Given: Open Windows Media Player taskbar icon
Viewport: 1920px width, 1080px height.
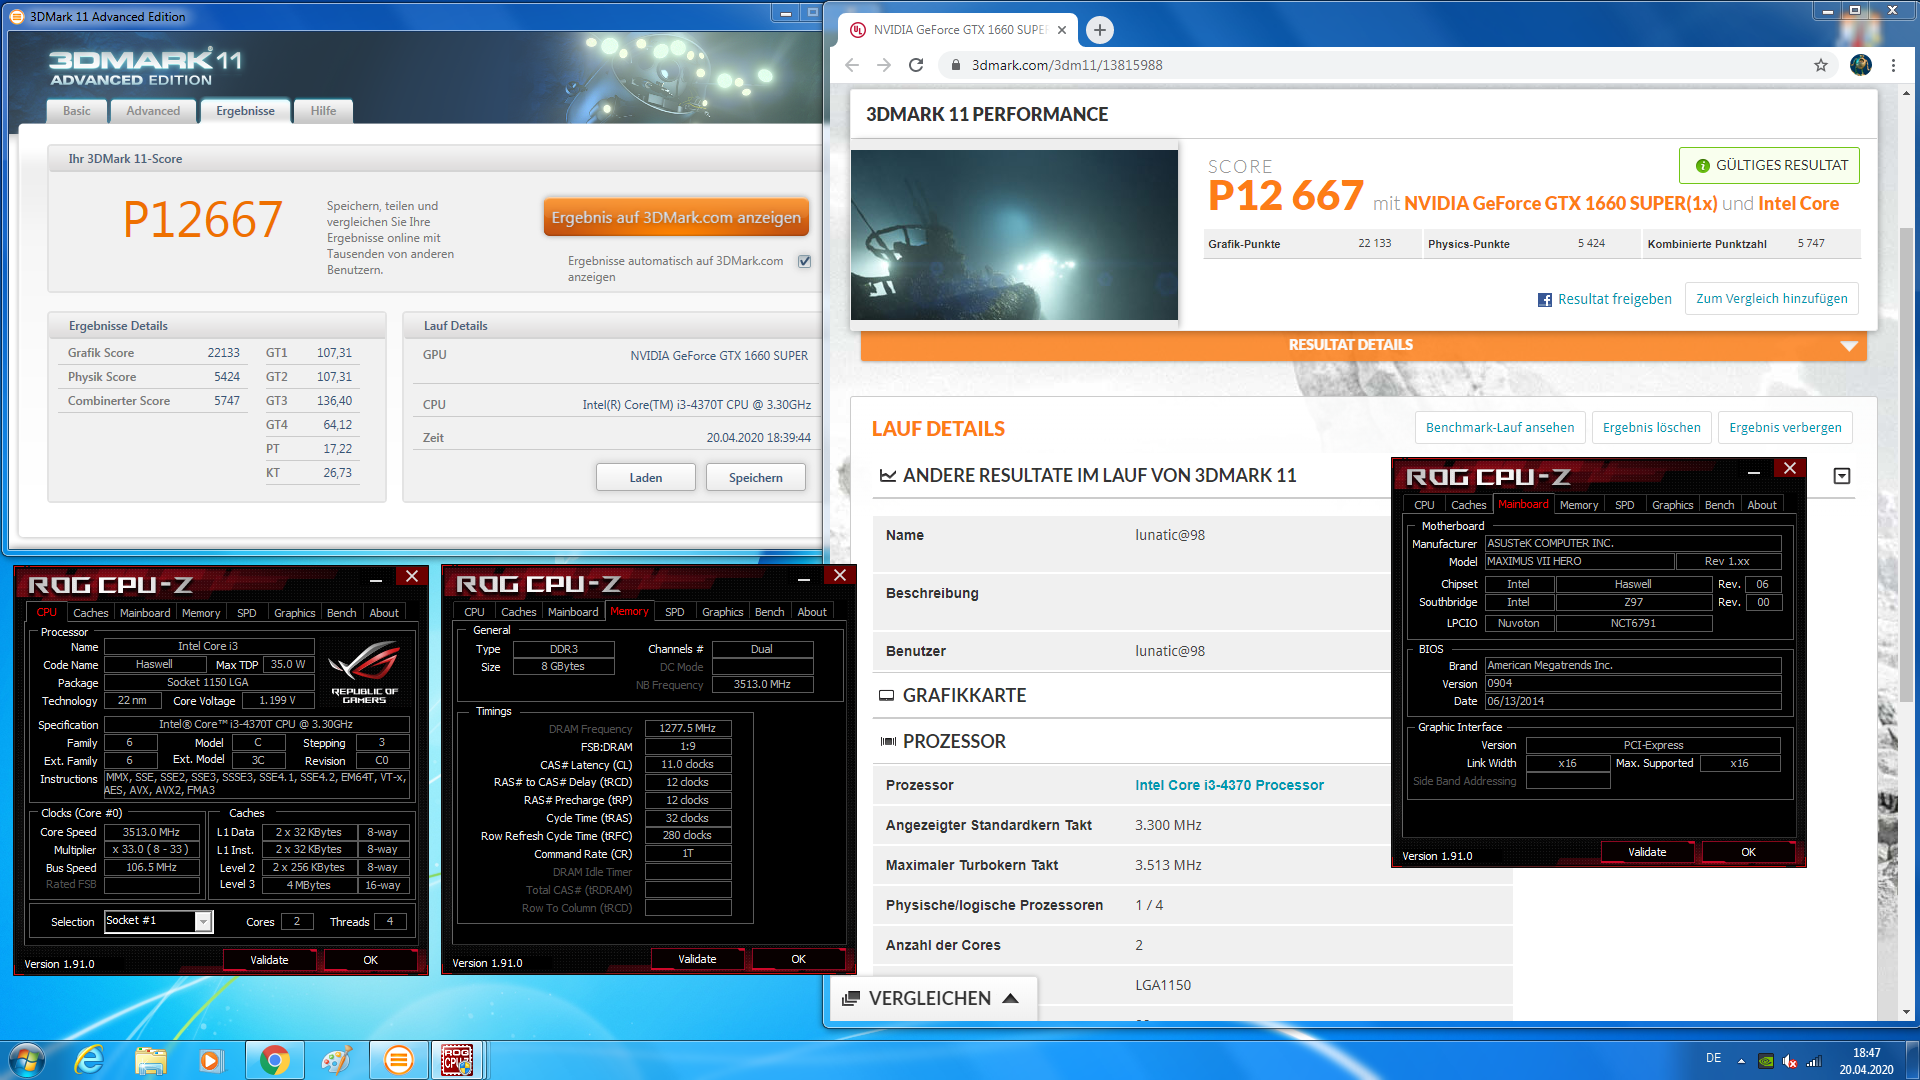Looking at the screenshot, I should point(211,1060).
